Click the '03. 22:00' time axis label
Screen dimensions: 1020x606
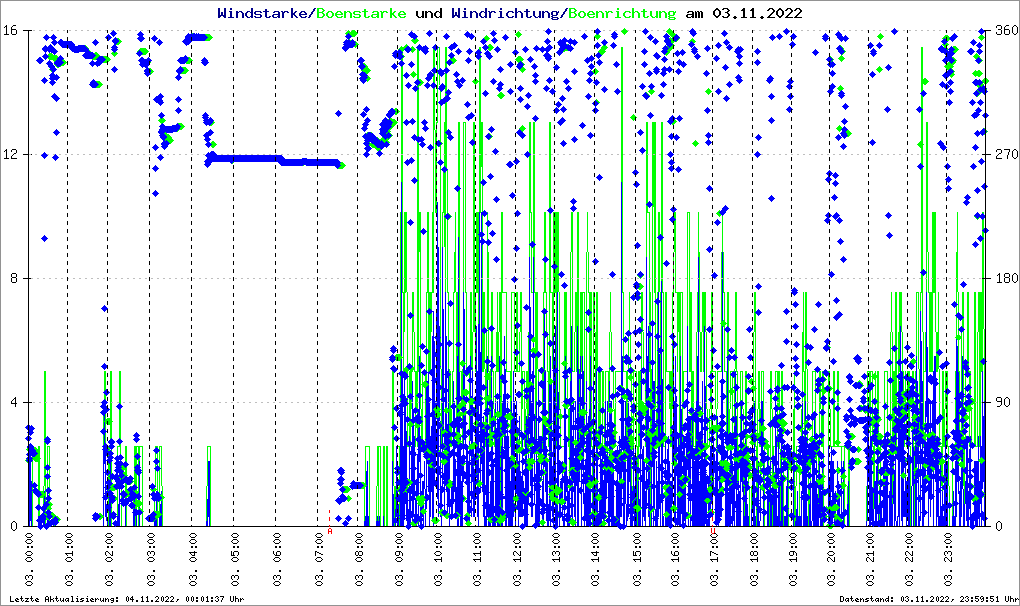tap(909, 559)
